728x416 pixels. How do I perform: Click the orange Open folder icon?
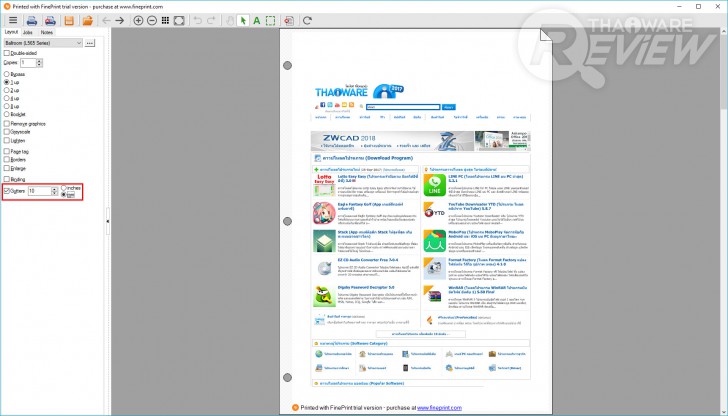pyautogui.click(x=87, y=20)
